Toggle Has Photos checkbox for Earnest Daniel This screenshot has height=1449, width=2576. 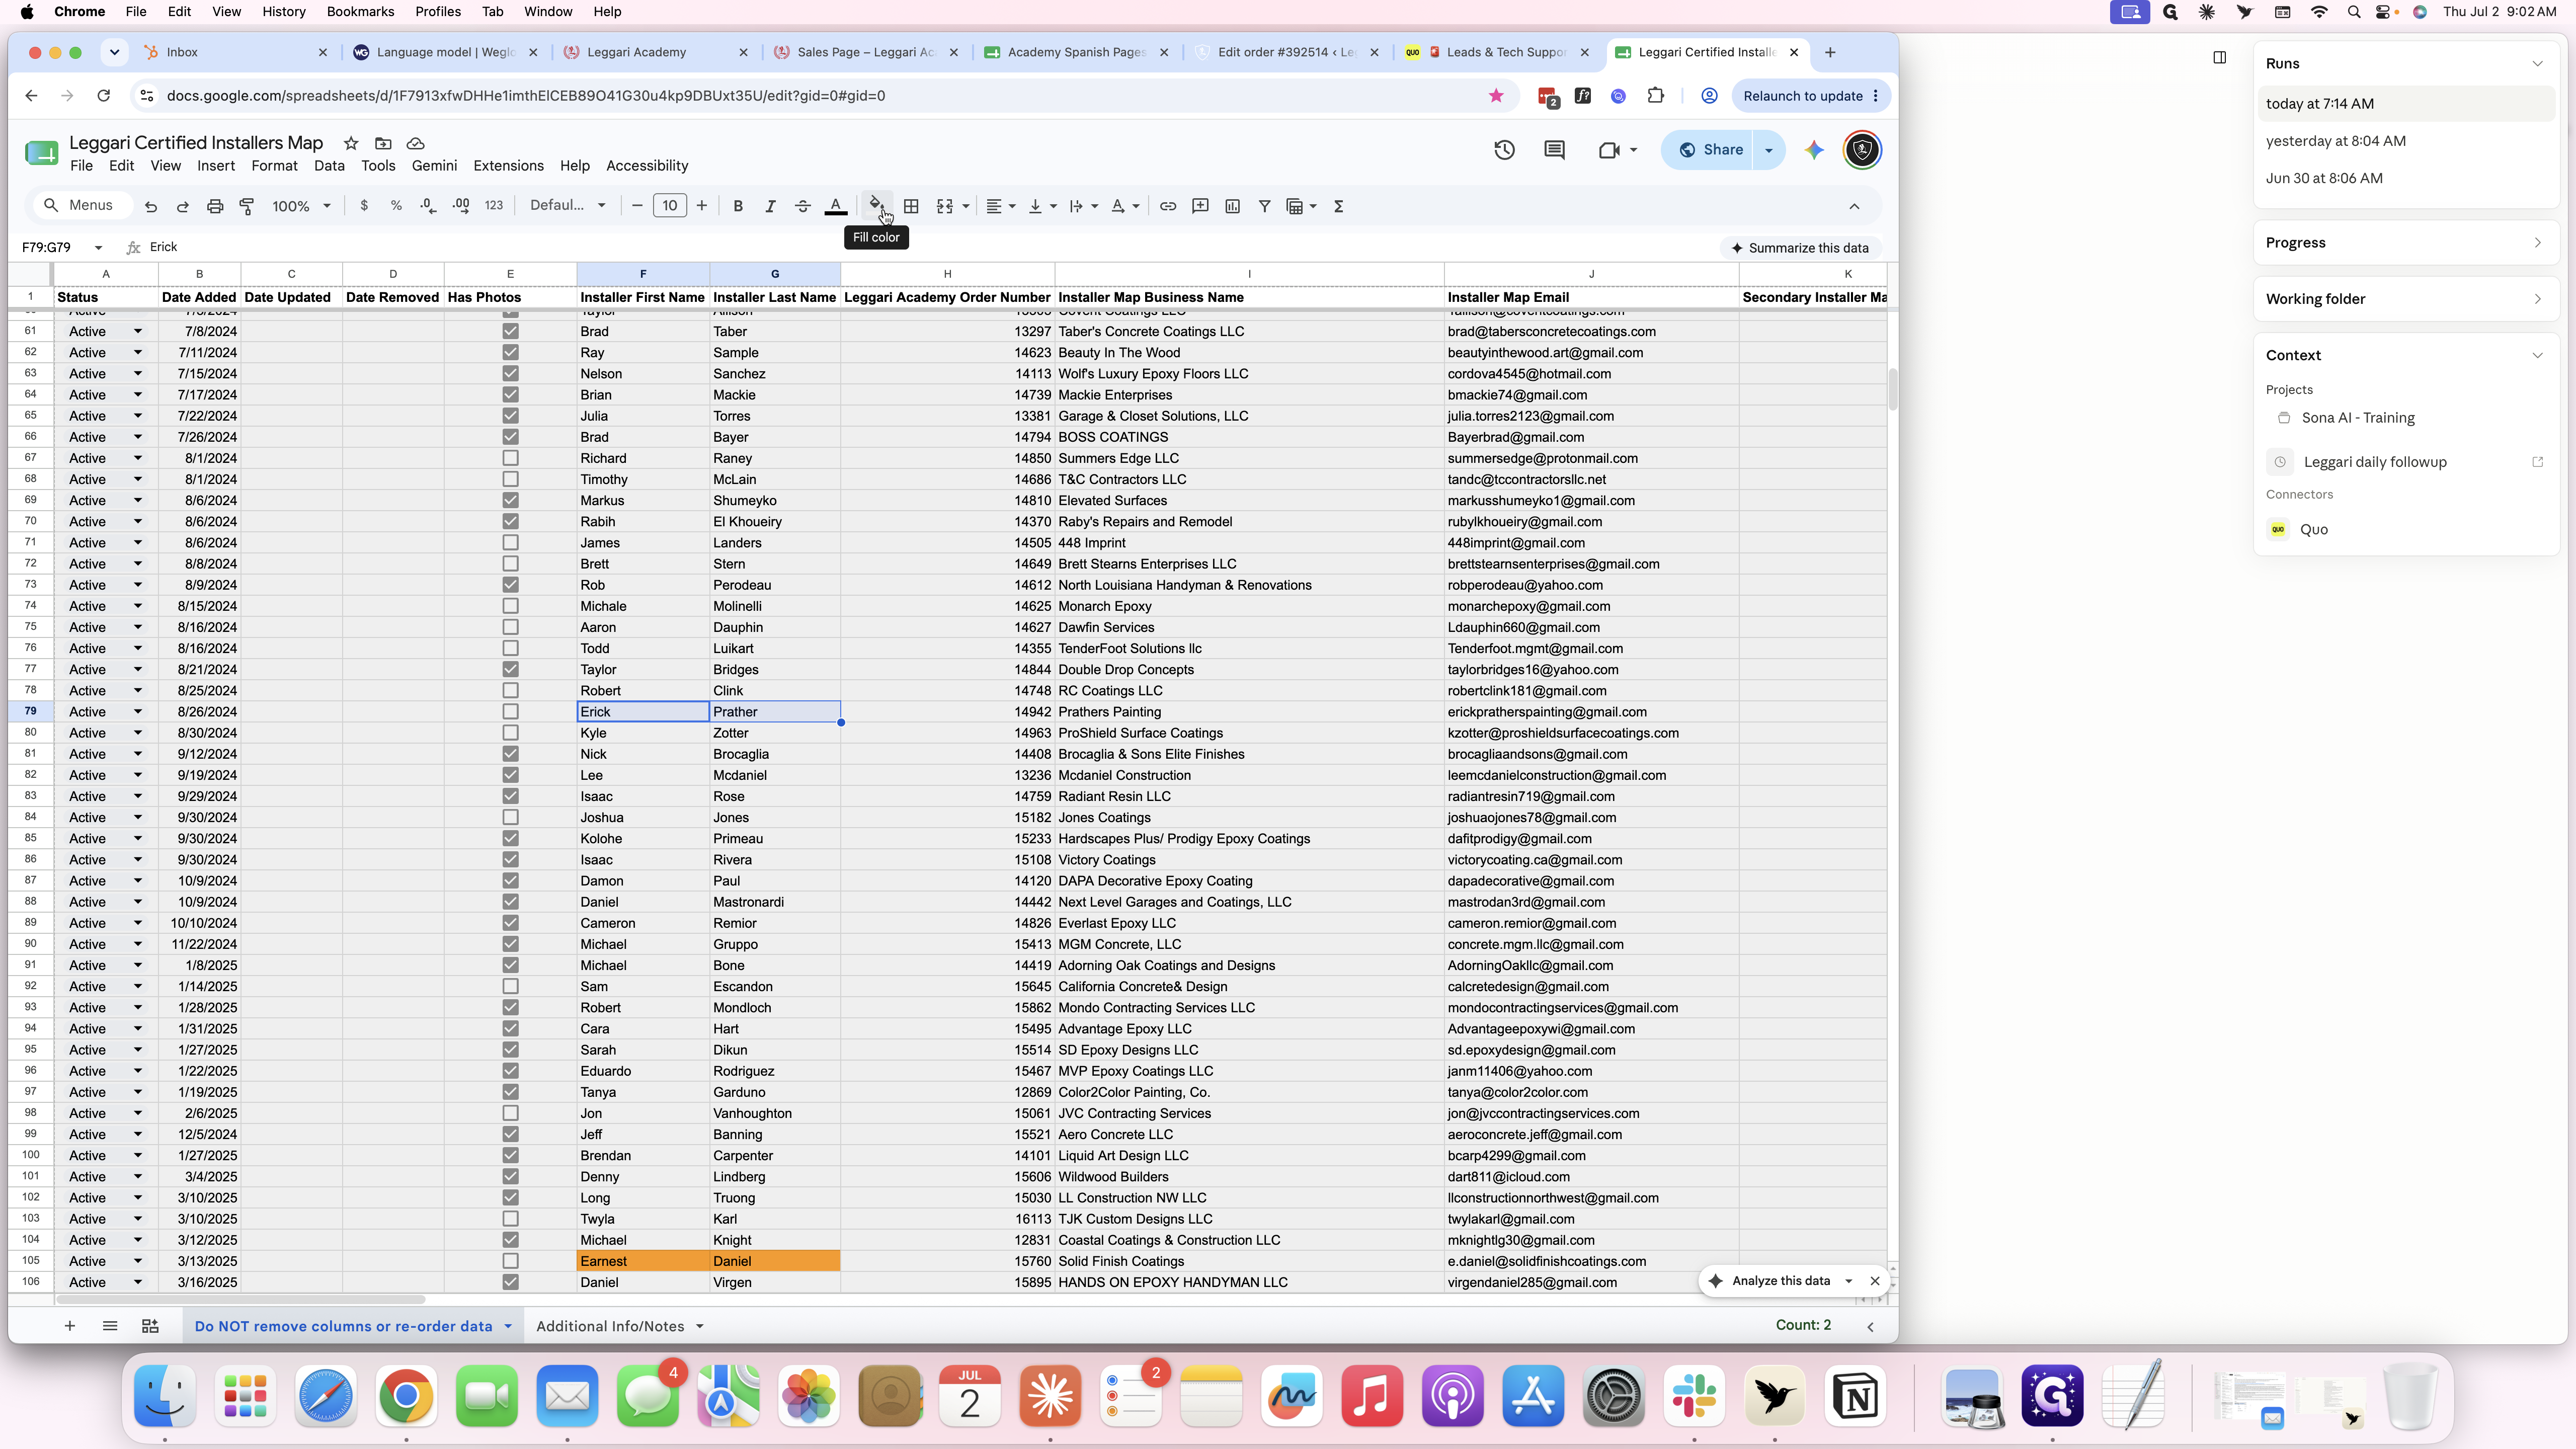coord(510,1261)
